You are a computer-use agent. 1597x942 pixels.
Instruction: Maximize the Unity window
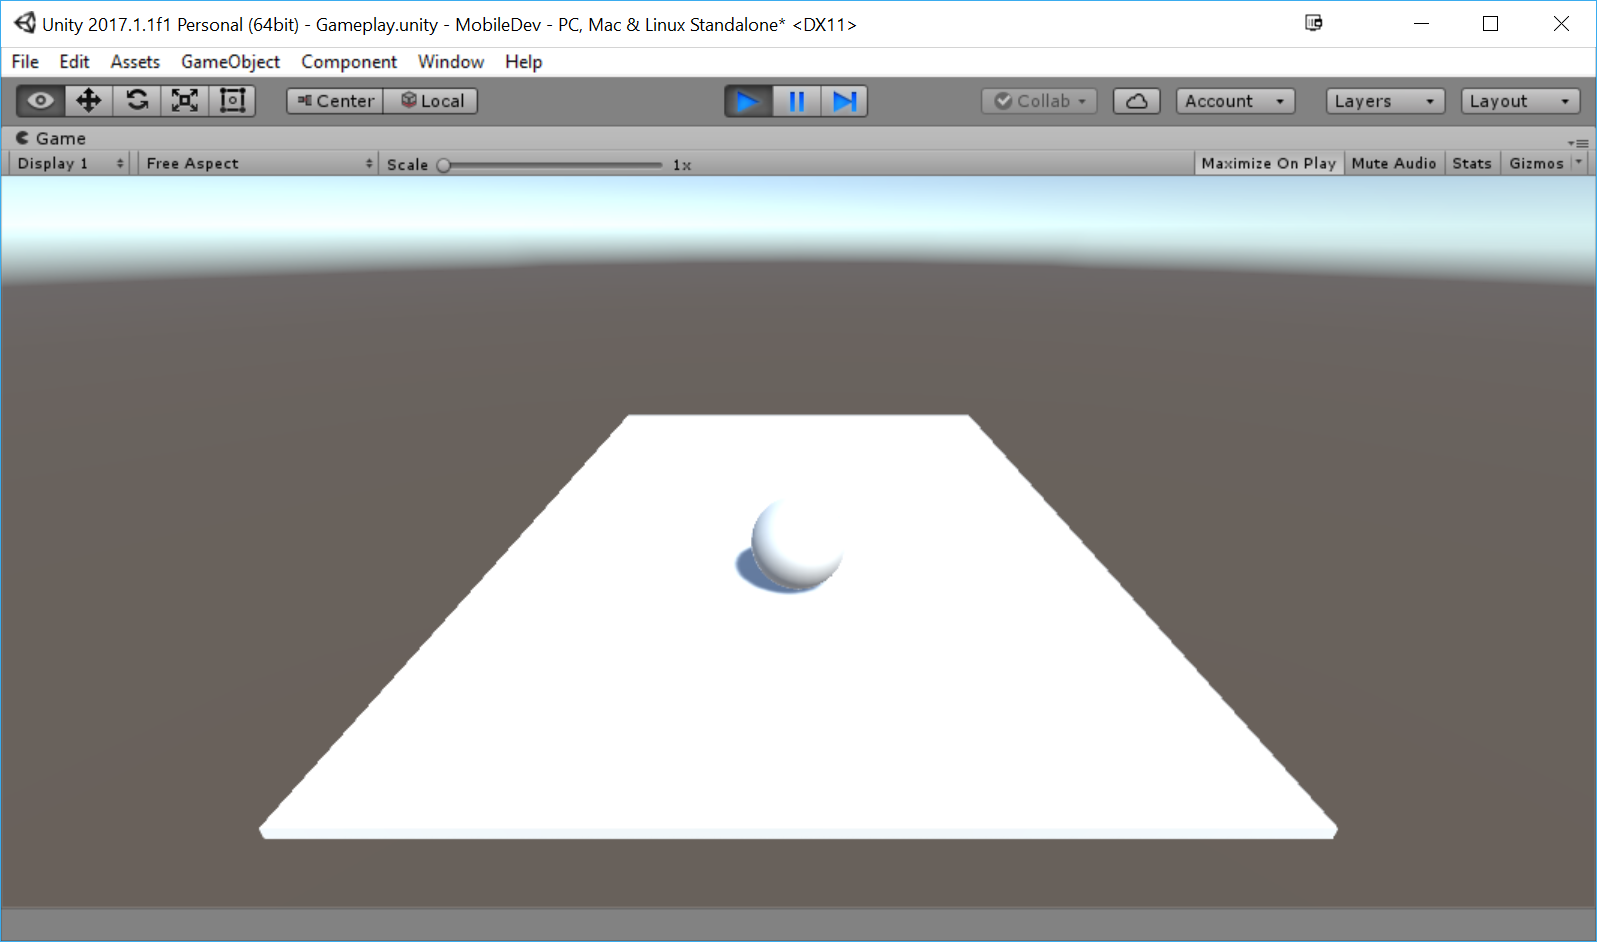click(x=1490, y=24)
